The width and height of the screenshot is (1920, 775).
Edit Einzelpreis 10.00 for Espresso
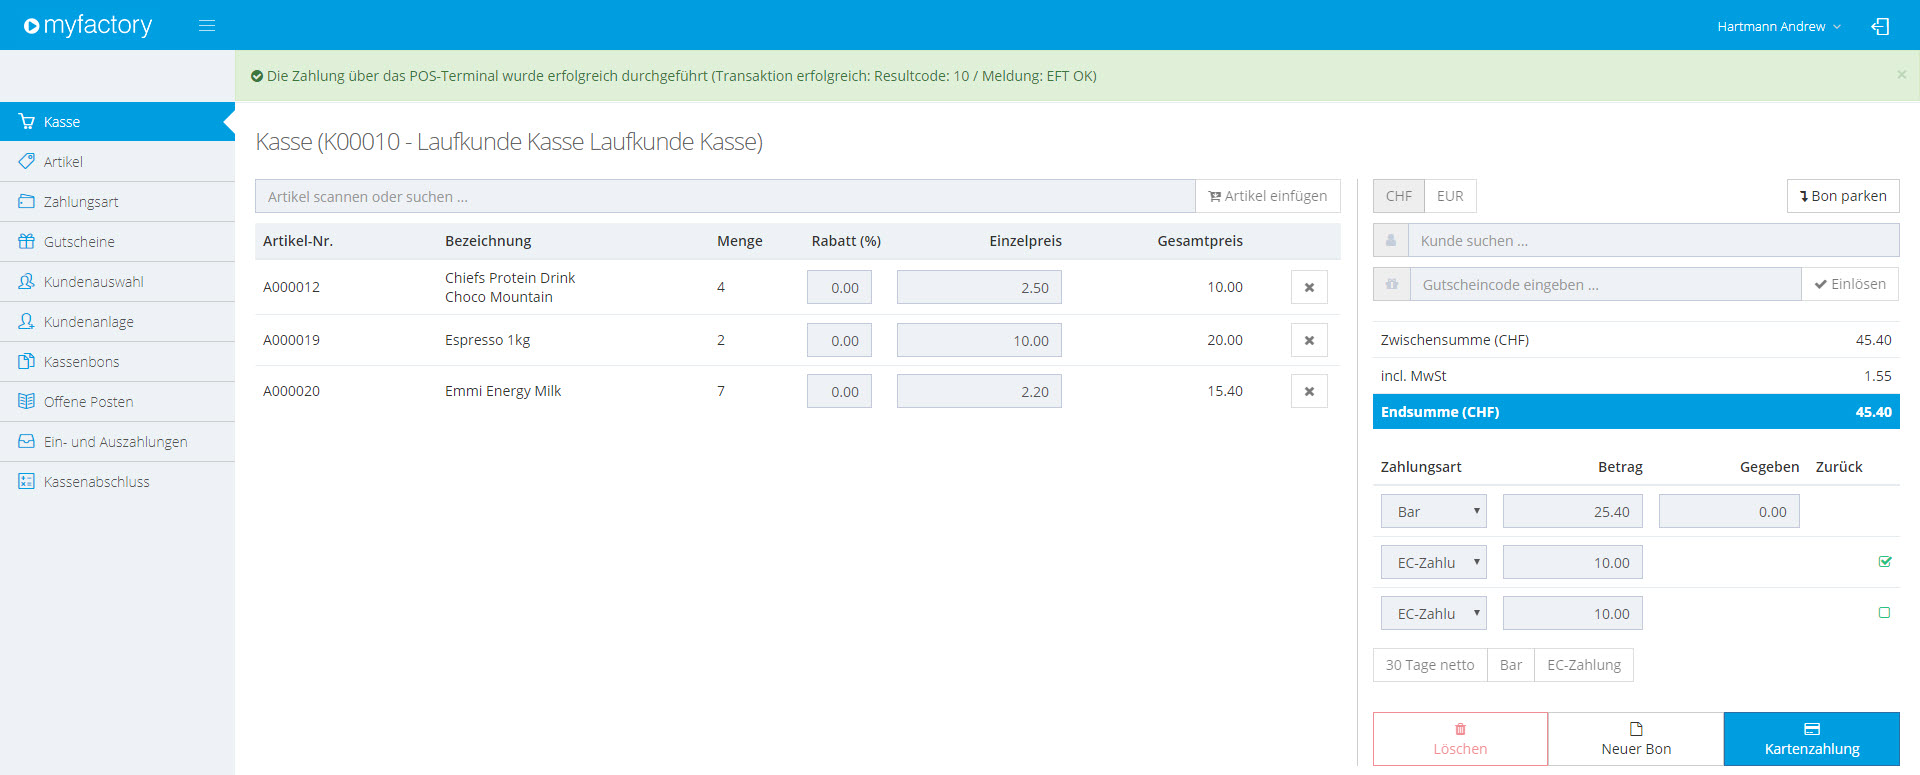pyautogui.click(x=979, y=341)
